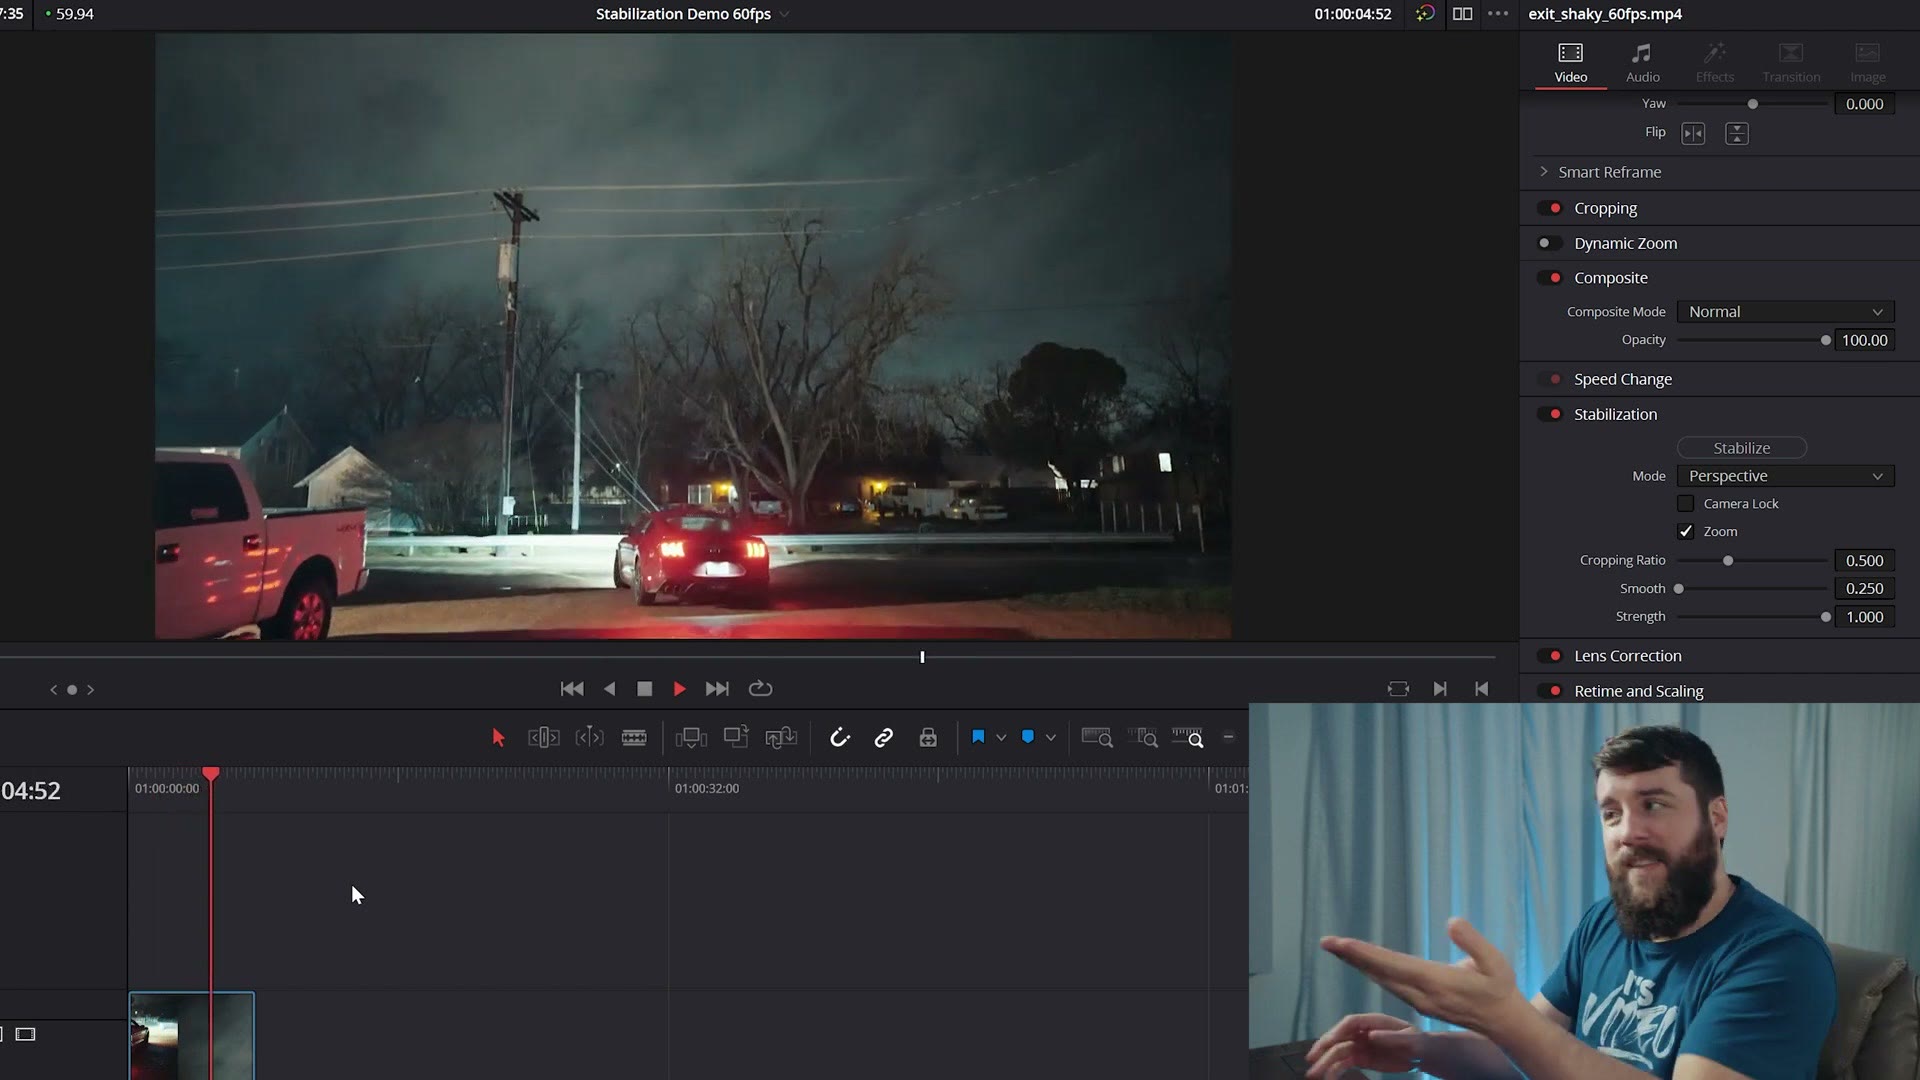The height and width of the screenshot is (1080, 1920).
Task: Enable the Camera Lock checkbox
Action: (1686, 504)
